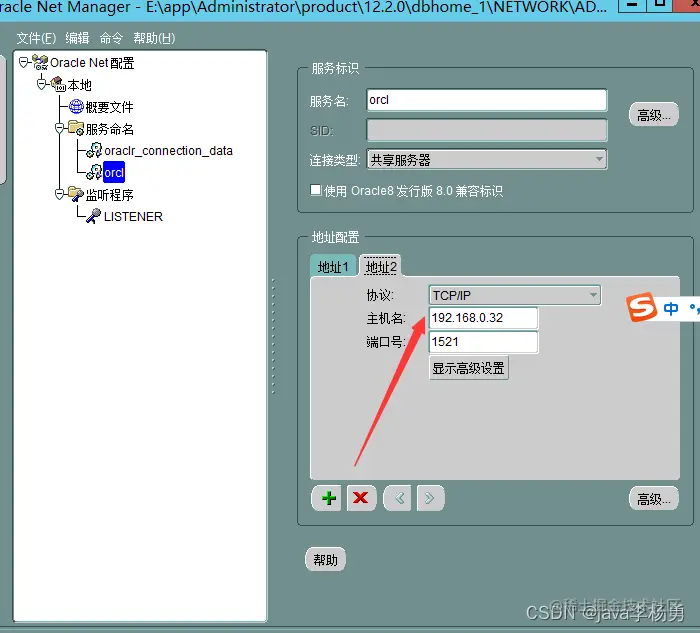Collapse the 监听程序 tree node
The image size is (700, 633).
(59, 194)
